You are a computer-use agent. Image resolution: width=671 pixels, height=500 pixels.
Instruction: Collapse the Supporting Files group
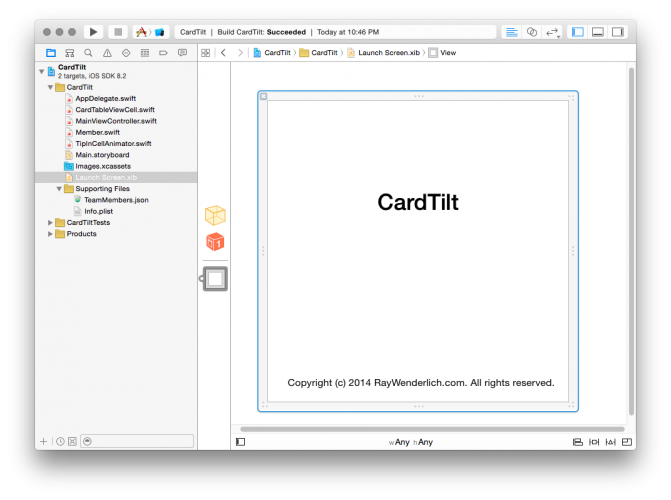(x=59, y=188)
